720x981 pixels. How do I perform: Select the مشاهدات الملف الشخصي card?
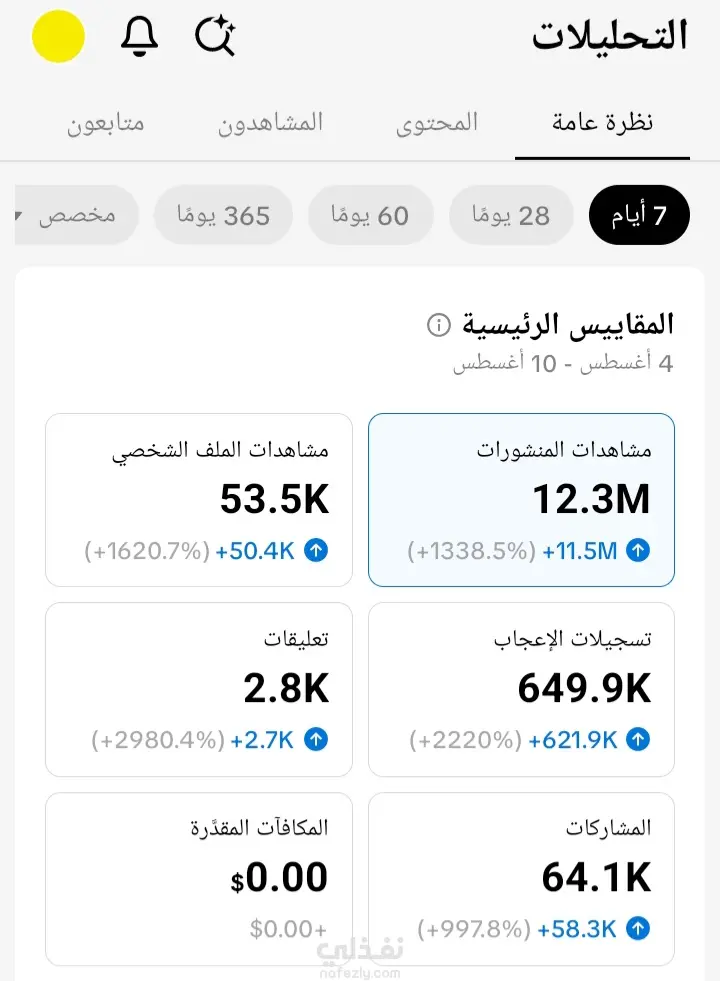click(199, 500)
